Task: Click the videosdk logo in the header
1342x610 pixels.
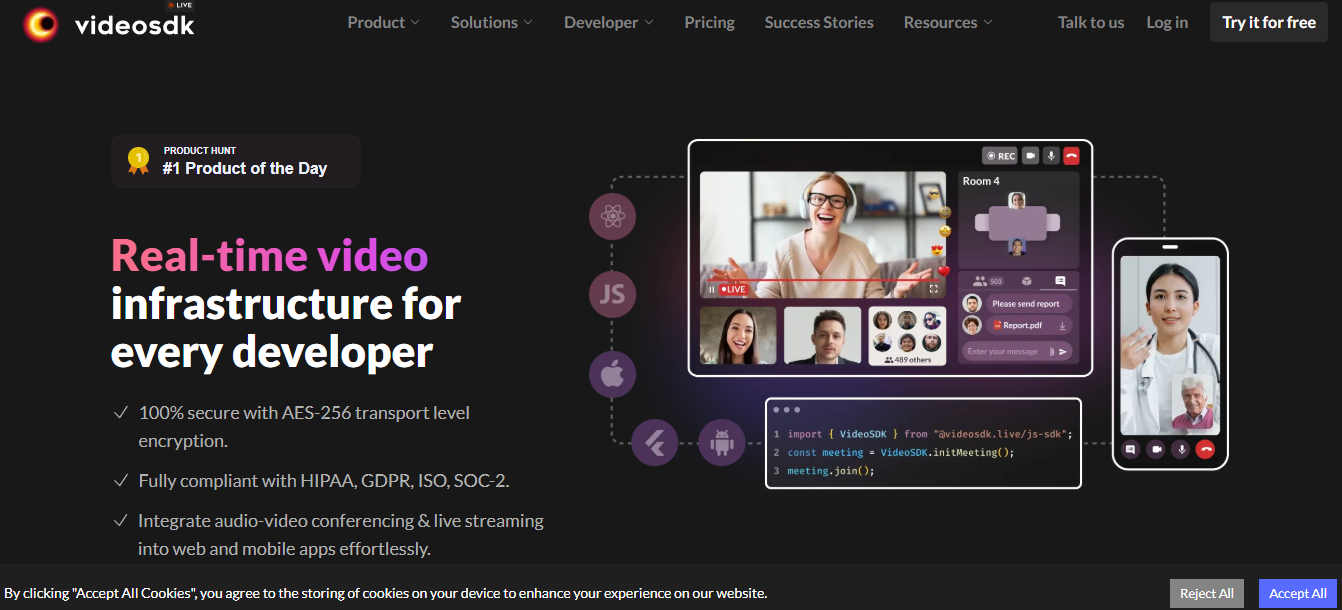Action: click(109, 24)
